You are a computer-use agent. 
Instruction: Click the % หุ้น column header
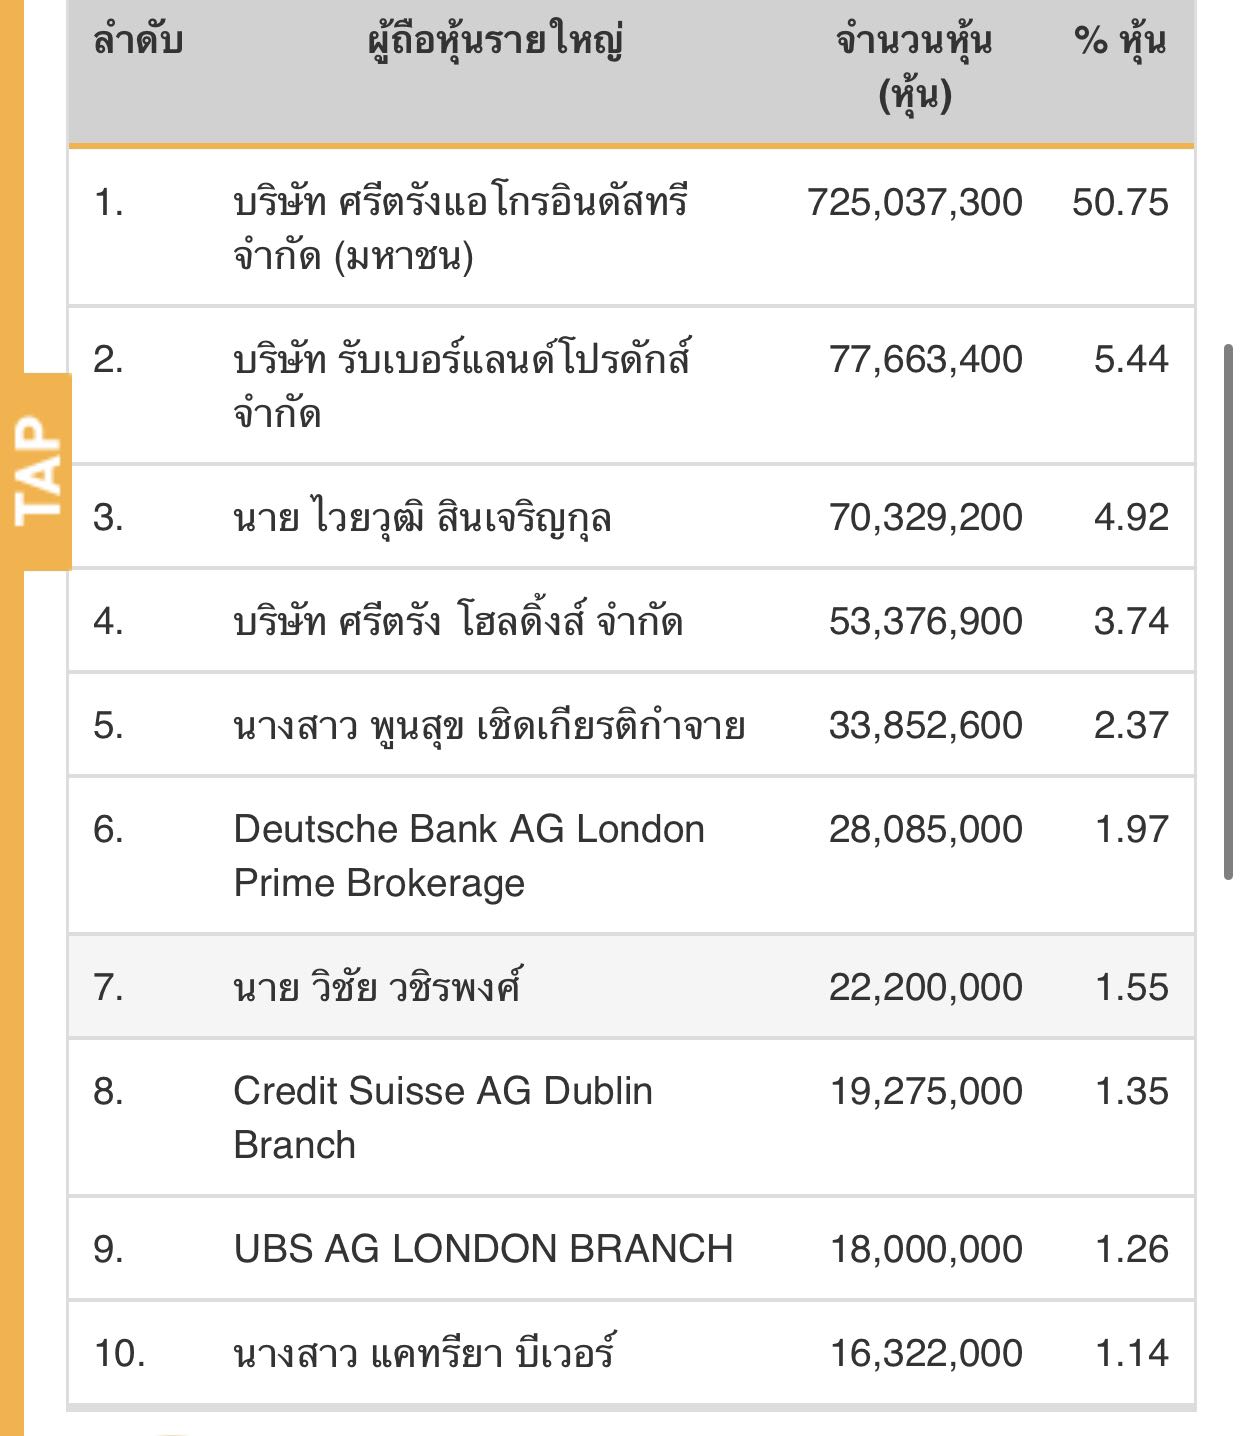[x=1120, y=44]
